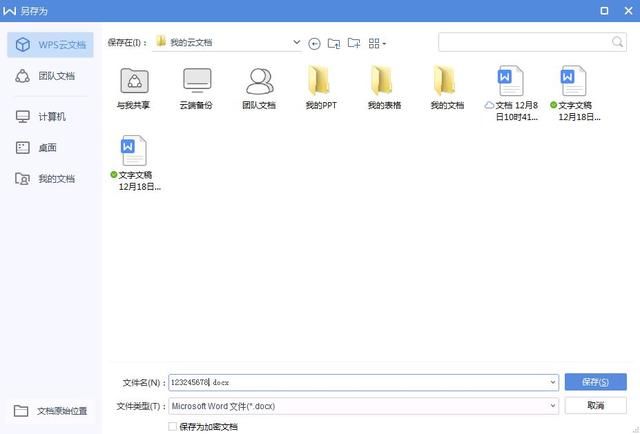640x434 pixels.
Task: Select 文字文稿 12月18日 file in second row
Action: pyautogui.click(x=135, y=163)
